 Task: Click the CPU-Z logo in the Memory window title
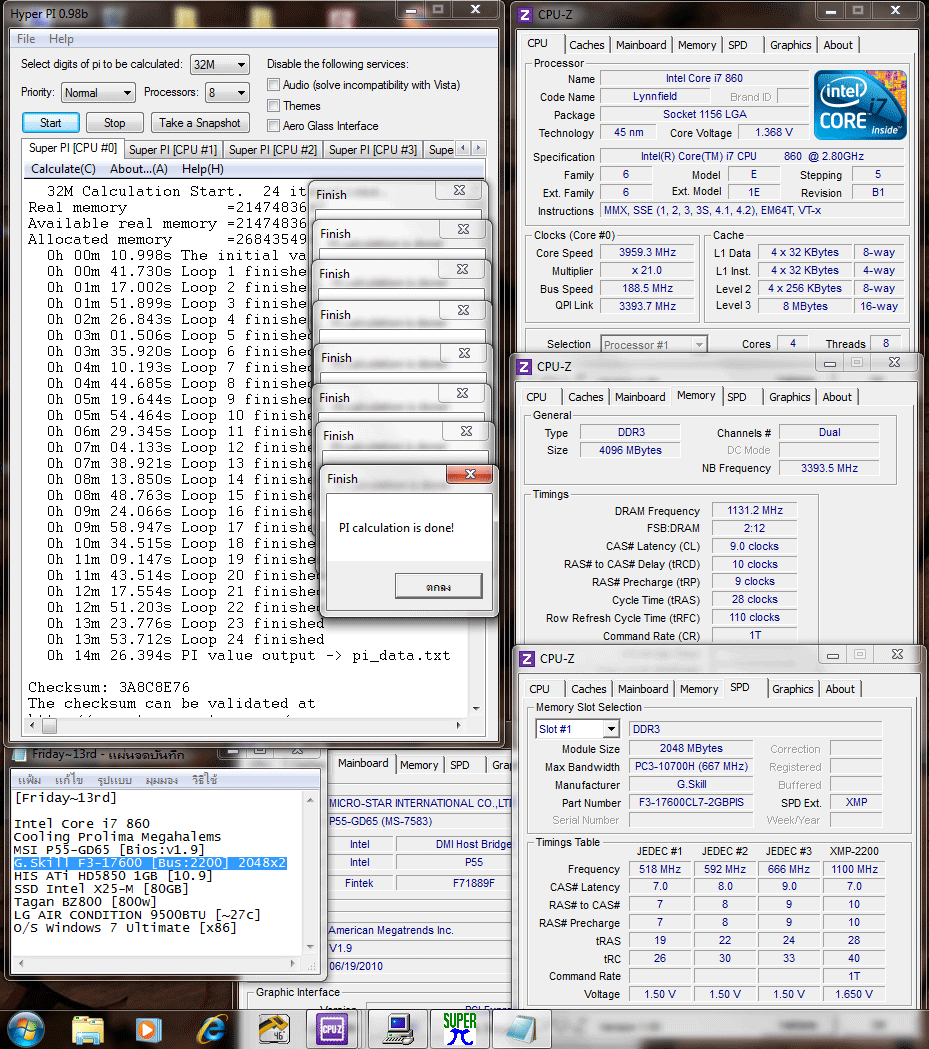click(x=524, y=367)
